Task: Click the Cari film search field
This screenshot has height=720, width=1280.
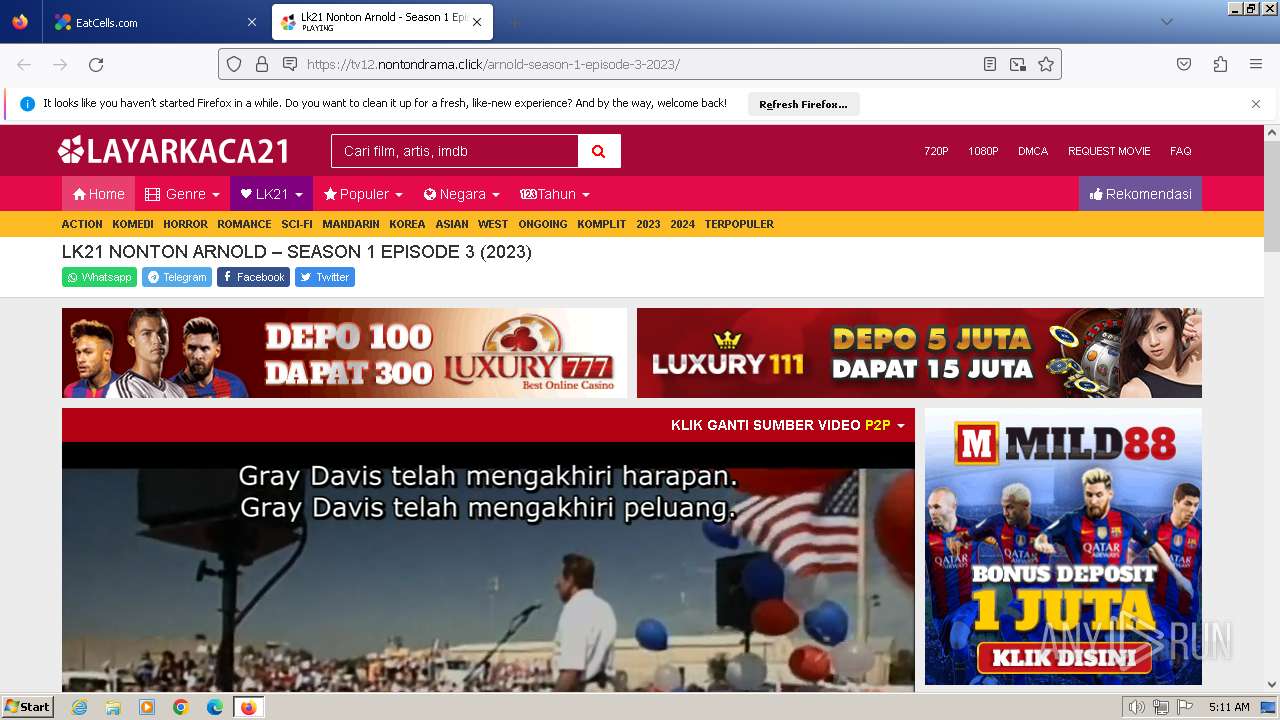Action: [x=455, y=151]
